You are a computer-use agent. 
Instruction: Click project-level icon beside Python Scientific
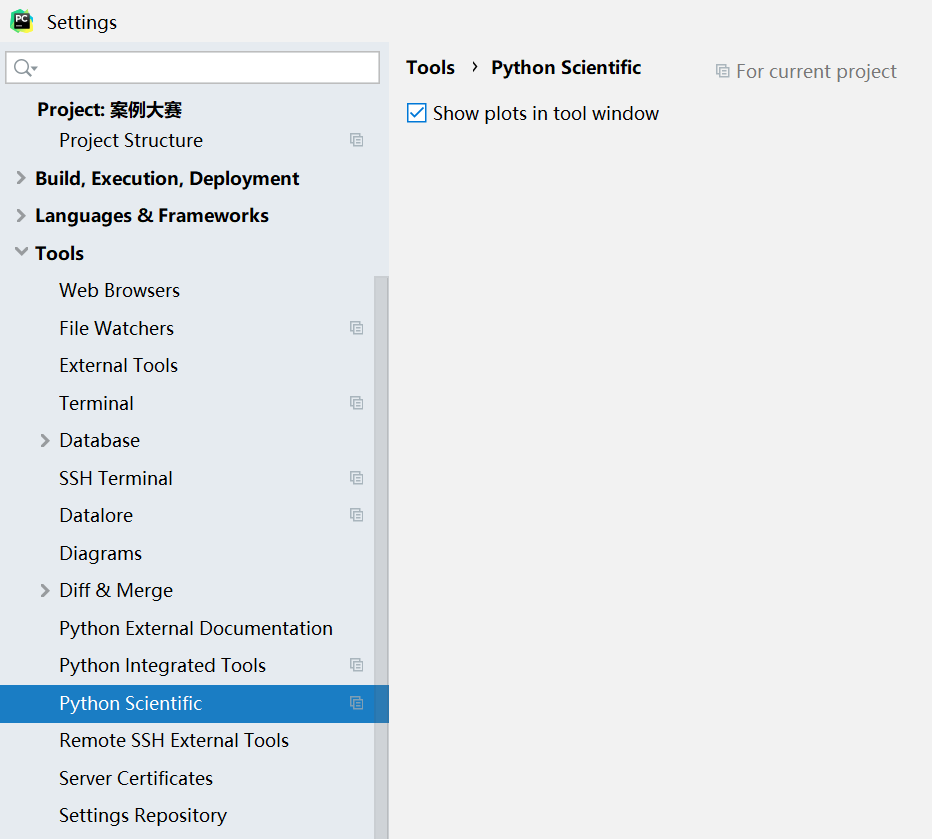pos(356,703)
